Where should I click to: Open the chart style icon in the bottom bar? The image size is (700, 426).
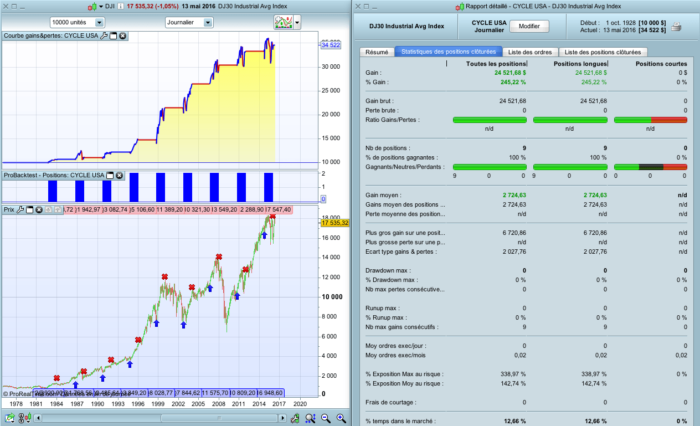point(24,418)
